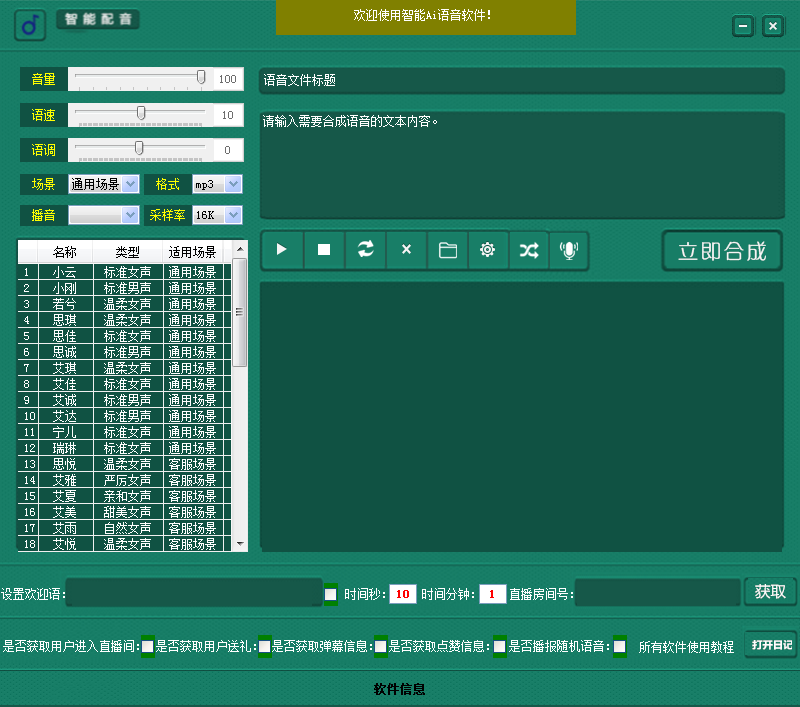This screenshot has height=707, width=800.
Task: Click the X clear icon in toolbar
Action: pyautogui.click(x=406, y=250)
